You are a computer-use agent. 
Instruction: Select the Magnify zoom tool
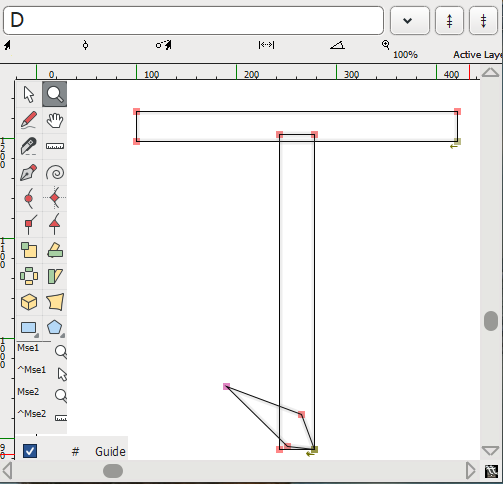click(55, 94)
